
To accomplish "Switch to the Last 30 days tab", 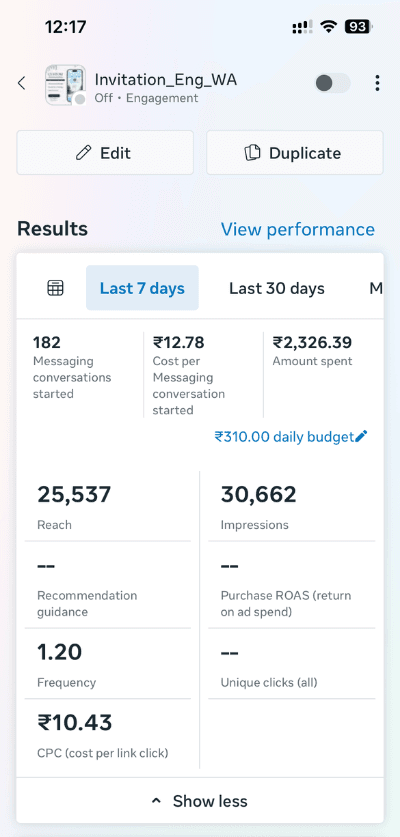I will (277, 288).
